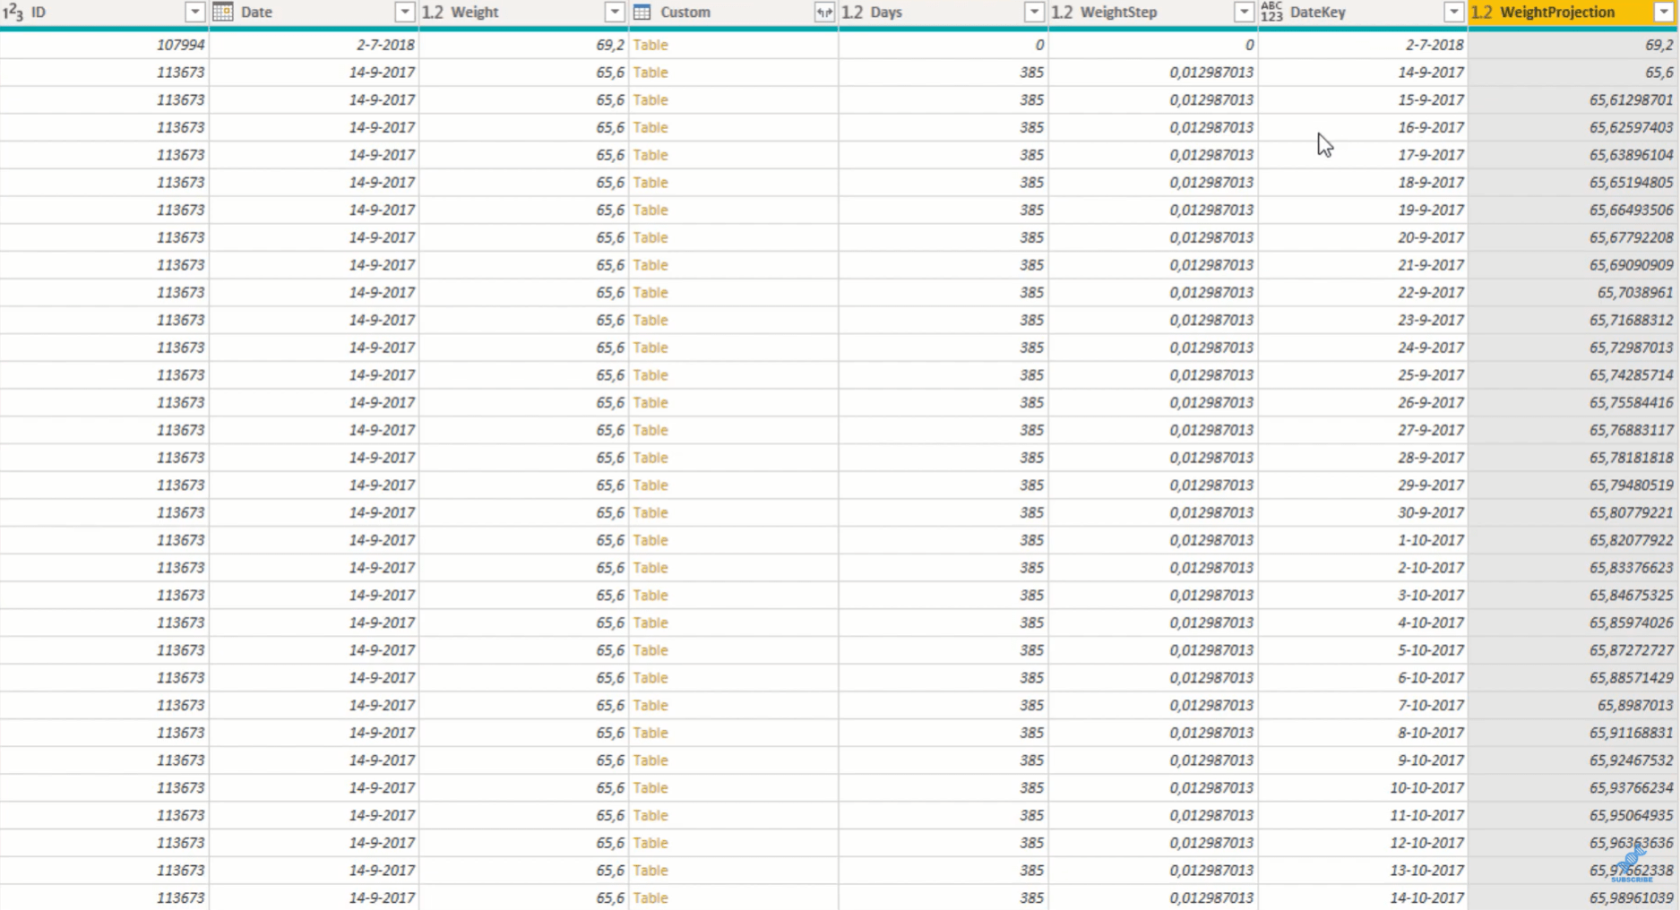Click the WeightProjection column data type icon
Image resolution: width=1680 pixels, height=910 pixels.
[1482, 12]
